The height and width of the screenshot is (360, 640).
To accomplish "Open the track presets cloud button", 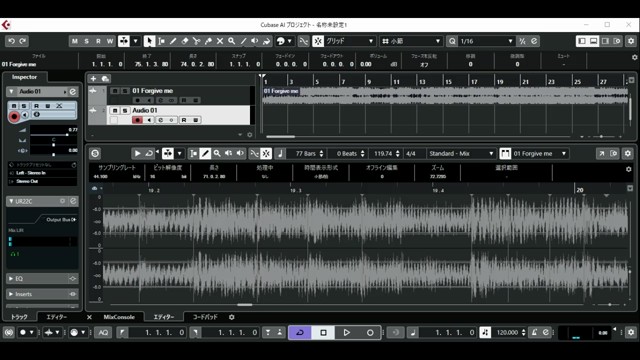I will pos(105,78).
